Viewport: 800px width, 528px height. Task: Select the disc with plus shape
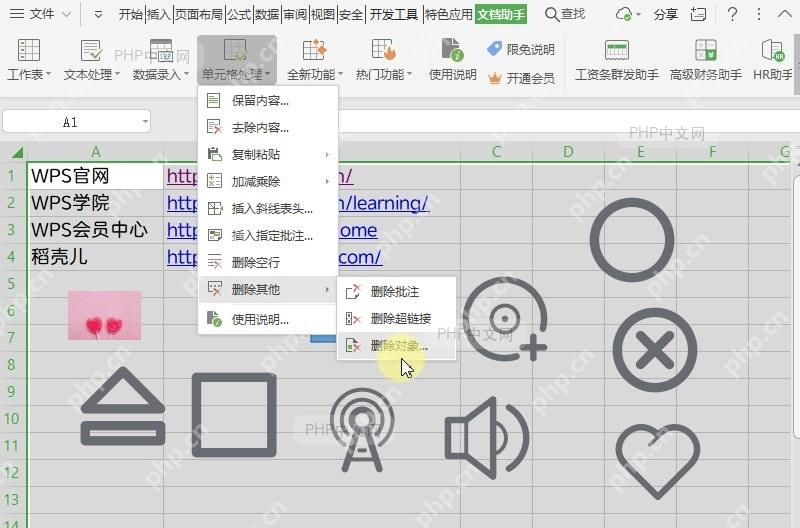(x=506, y=319)
